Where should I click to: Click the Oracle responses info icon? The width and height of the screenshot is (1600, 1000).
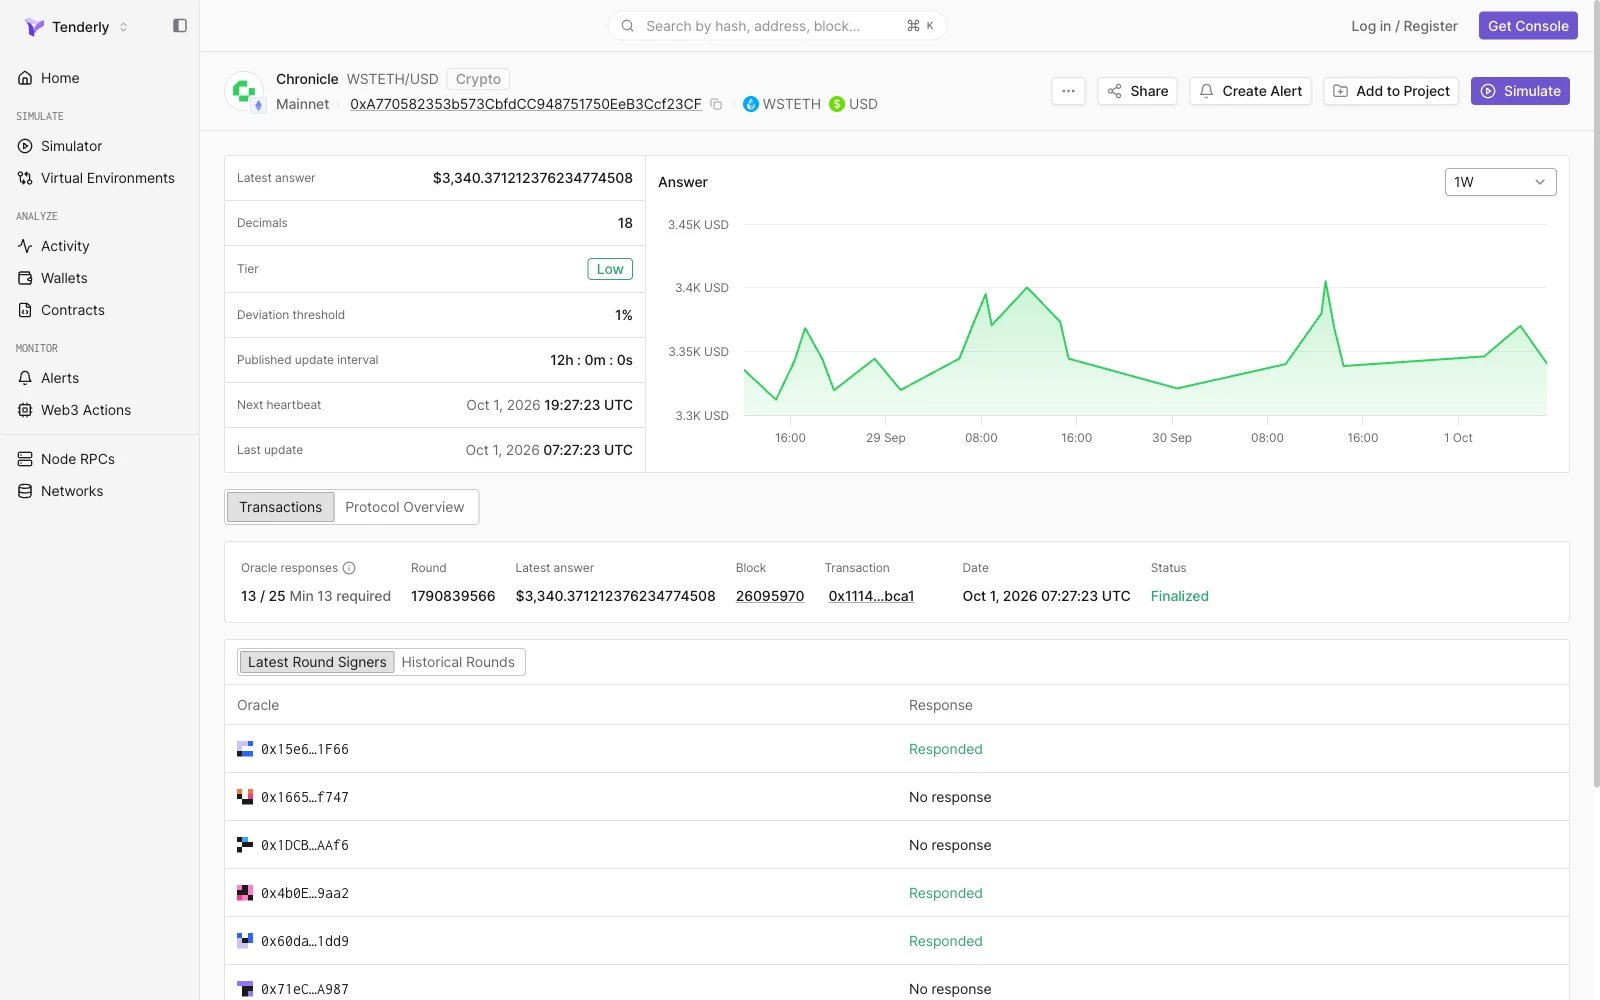point(349,568)
